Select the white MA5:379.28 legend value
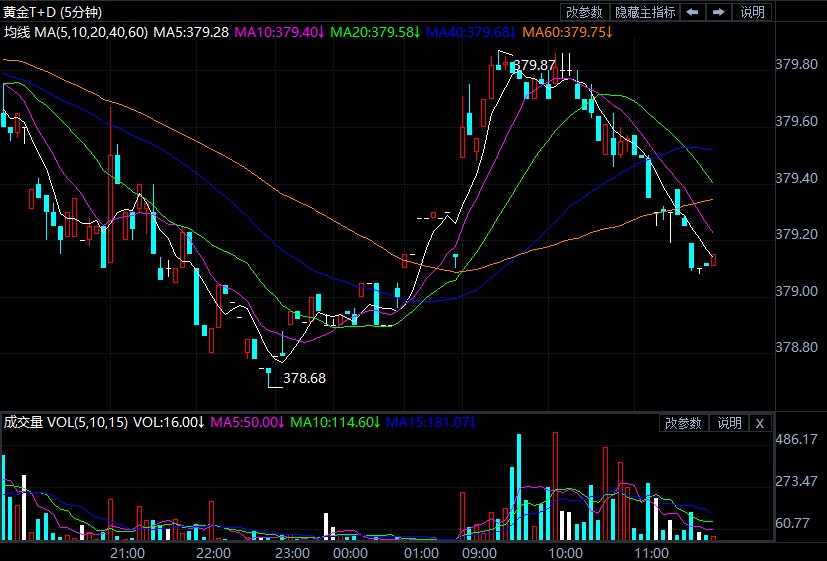827x561 pixels. [x=193, y=32]
